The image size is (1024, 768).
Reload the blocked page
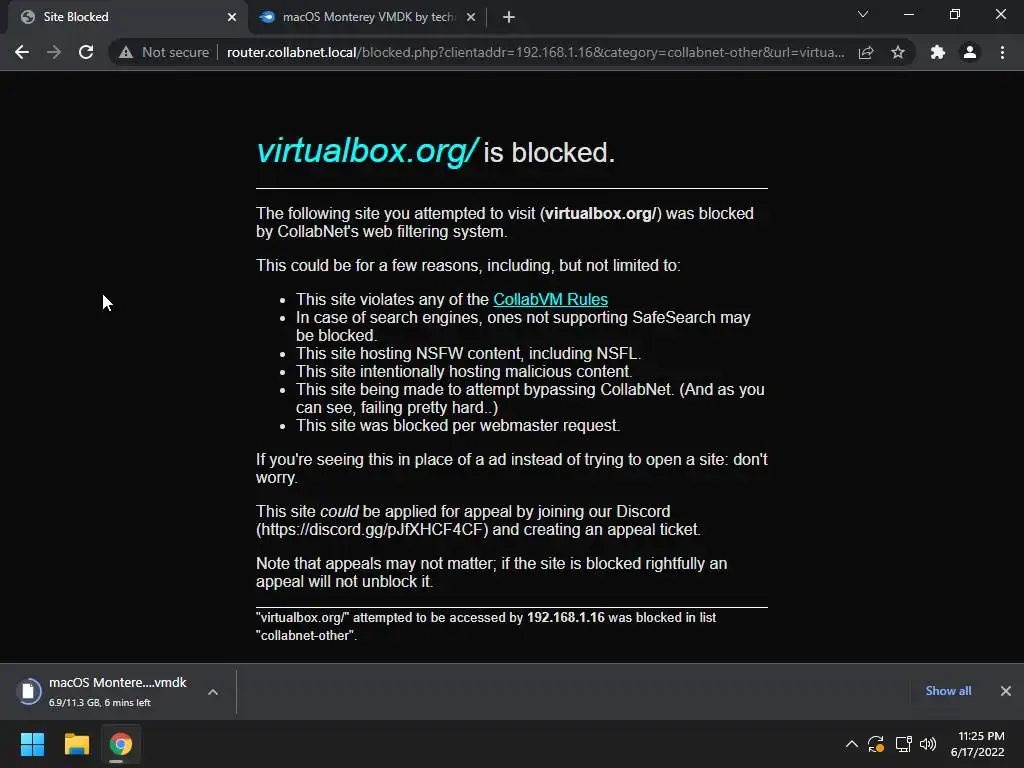click(x=86, y=52)
